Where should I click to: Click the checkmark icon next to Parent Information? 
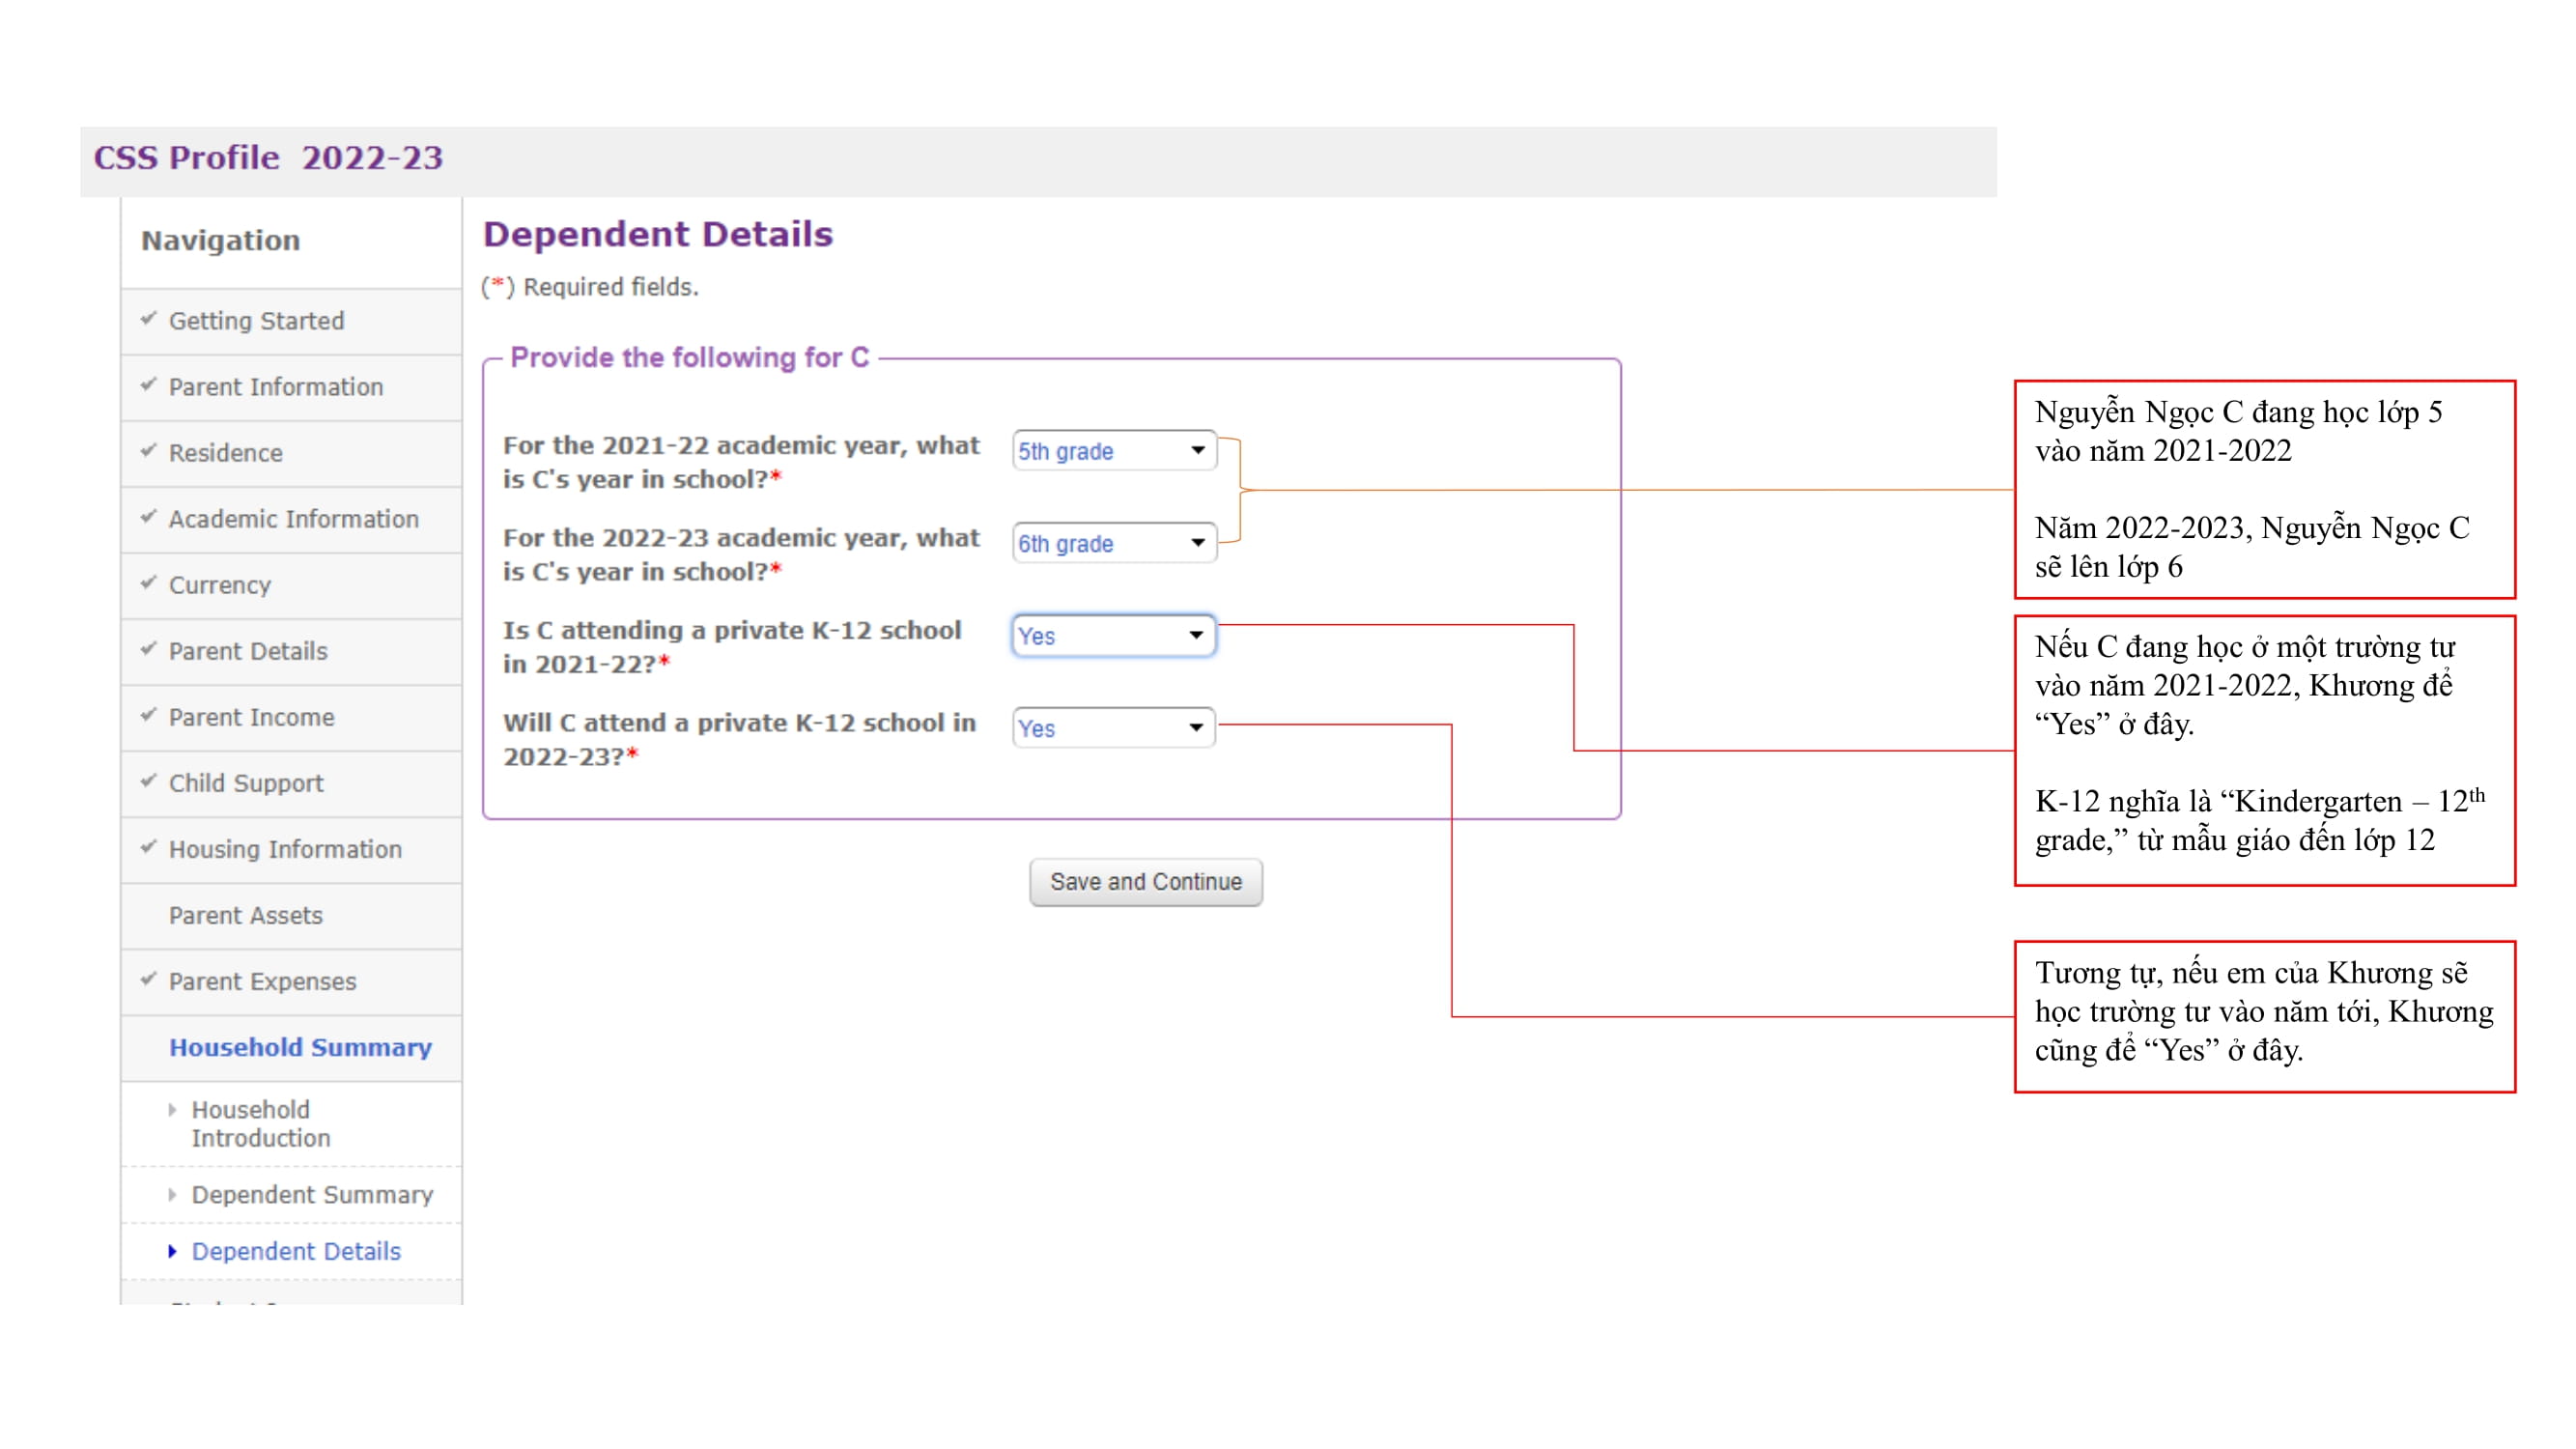pos(149,385)
